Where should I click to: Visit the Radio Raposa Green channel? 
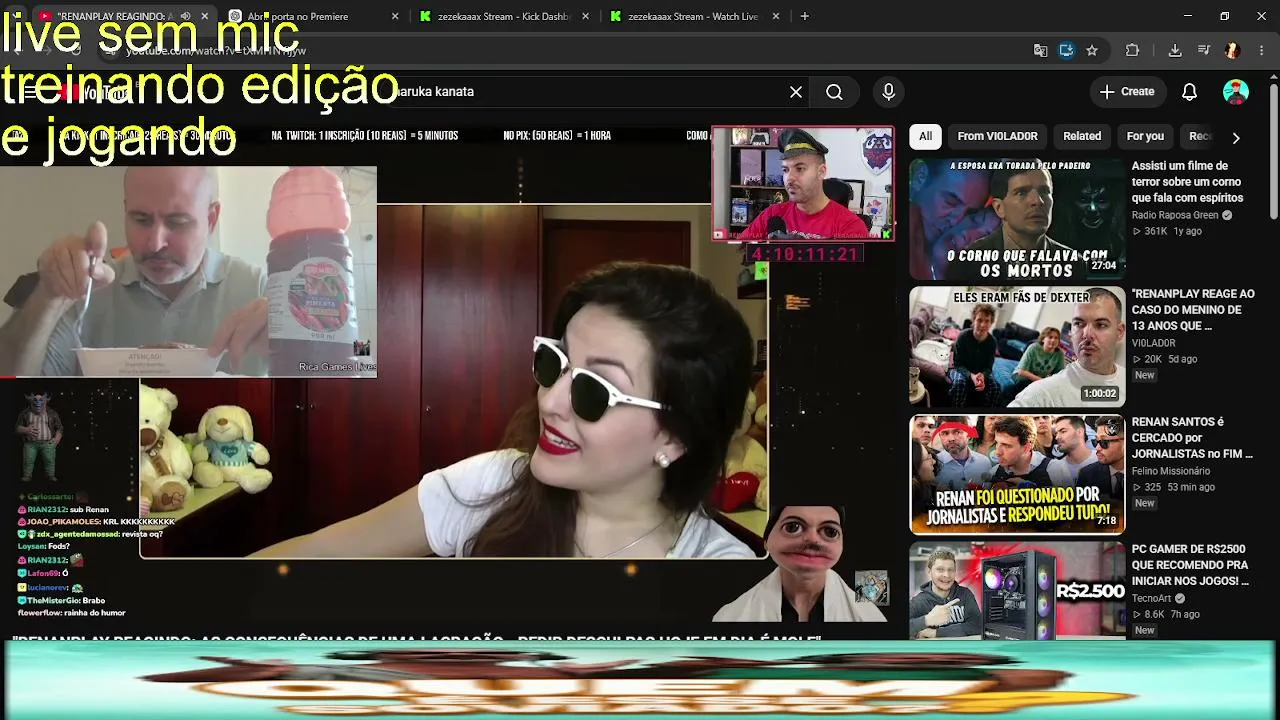click(x=1175, y=215)
